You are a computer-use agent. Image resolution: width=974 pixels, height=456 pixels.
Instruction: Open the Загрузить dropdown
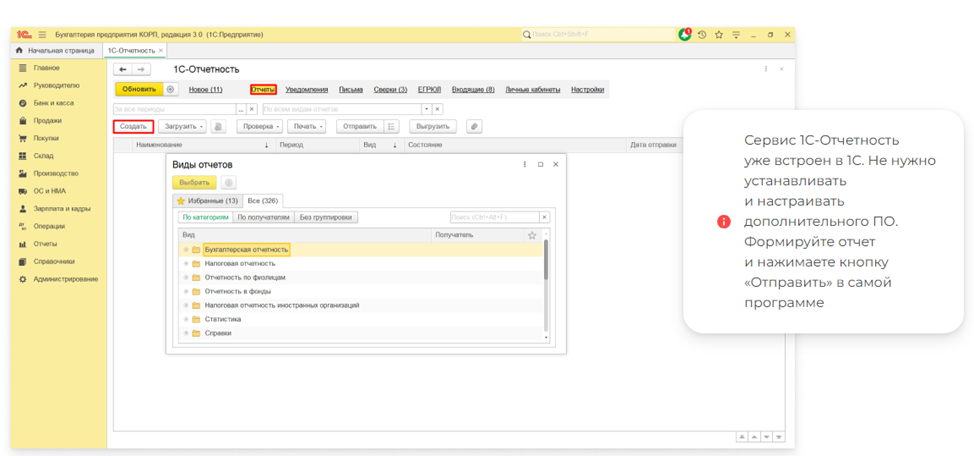coord(182,126)
